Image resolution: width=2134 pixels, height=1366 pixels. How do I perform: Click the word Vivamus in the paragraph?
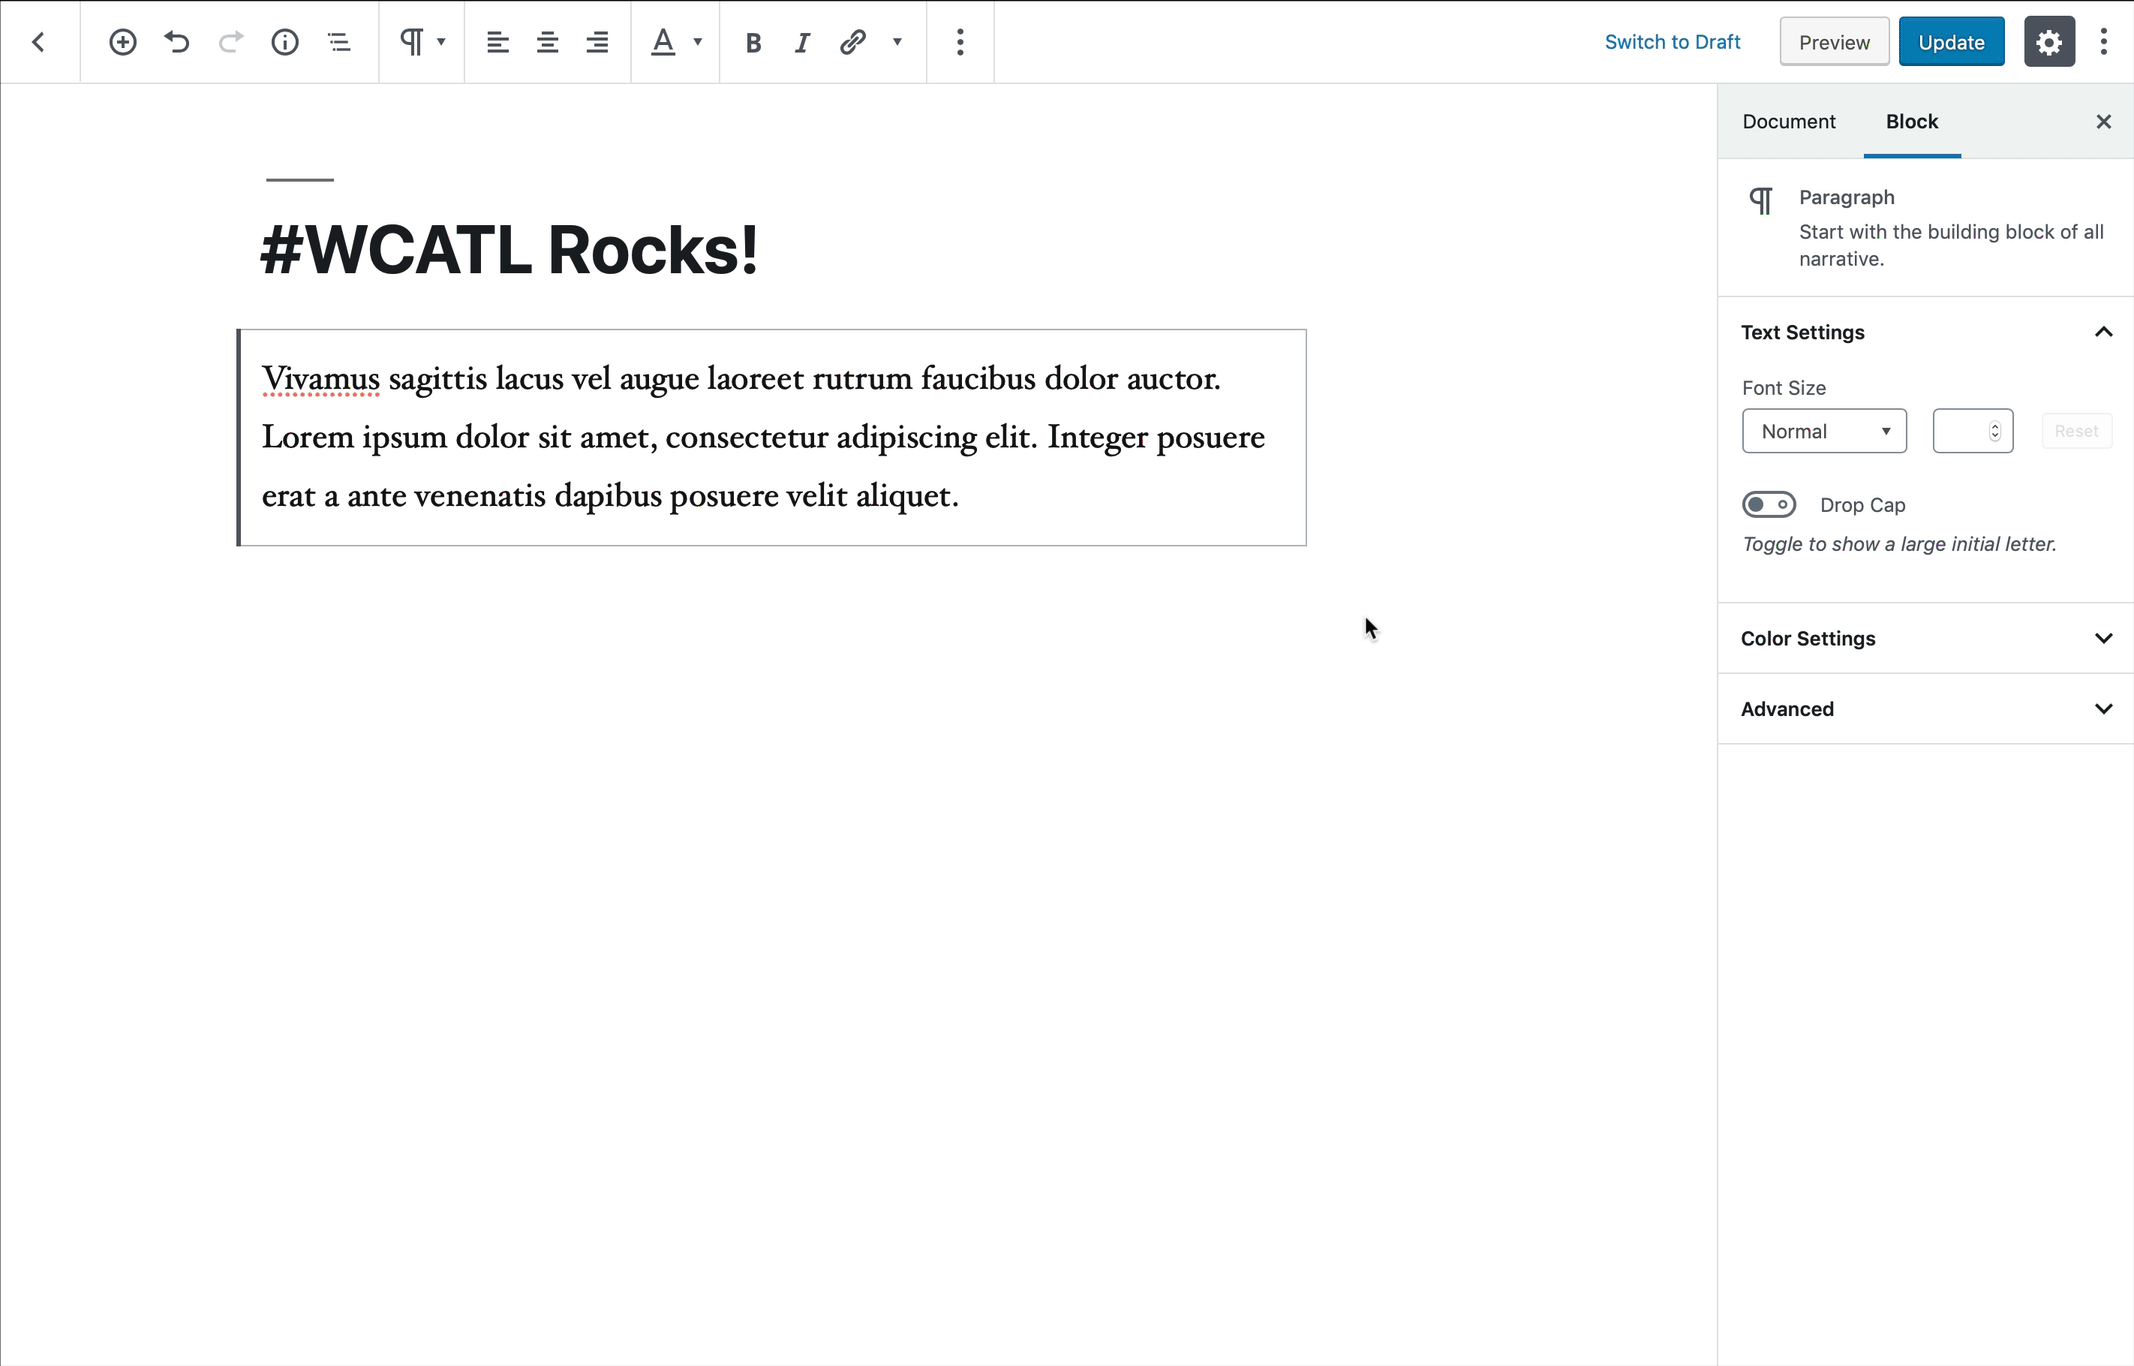pyautogui.click(x=321, y=379)
